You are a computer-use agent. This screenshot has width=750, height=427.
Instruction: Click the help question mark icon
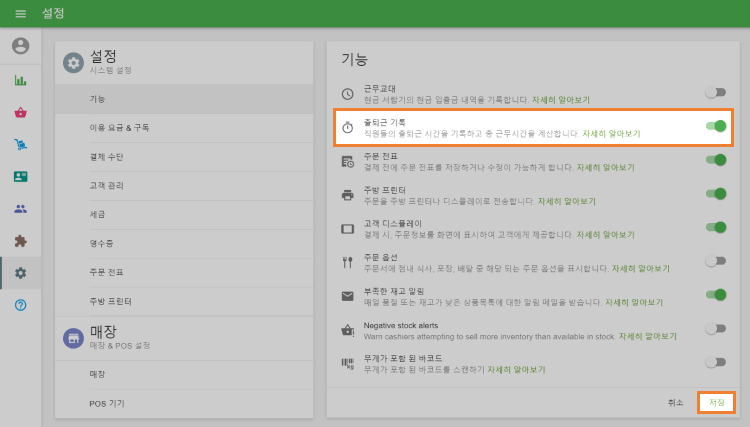(20, 305)
